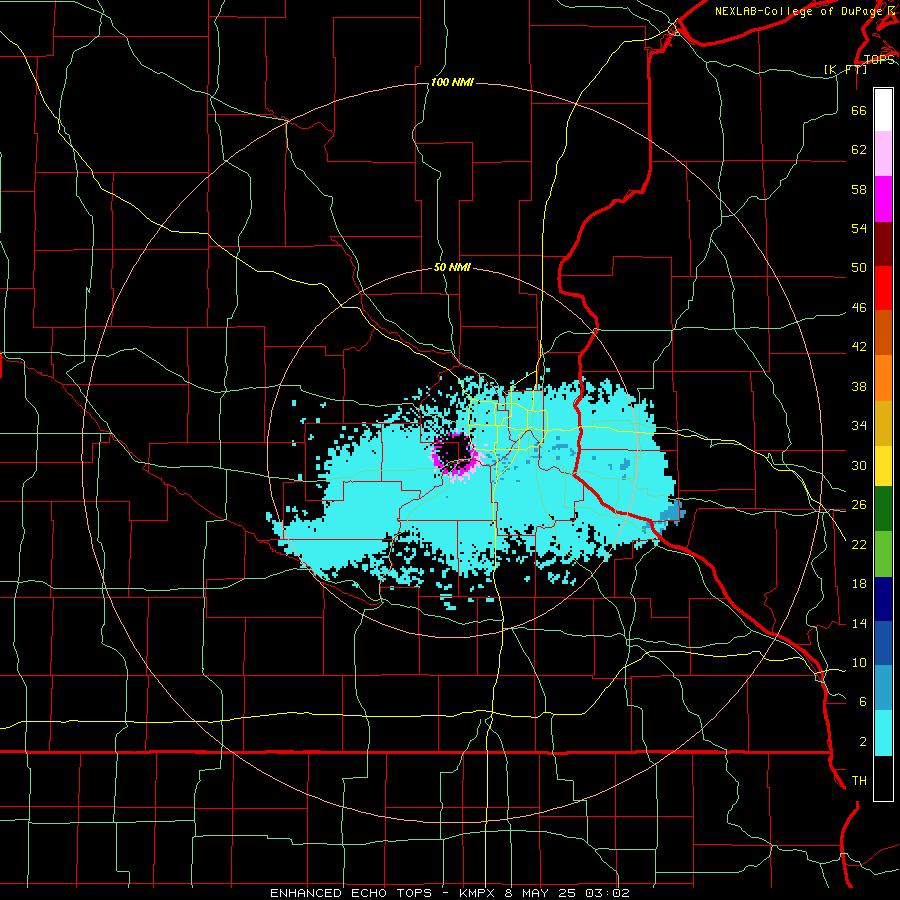This screenshot has height=900, width=900.
Task: Click the gold swatch between 34 and 38
Action: [x=883, y=423]
